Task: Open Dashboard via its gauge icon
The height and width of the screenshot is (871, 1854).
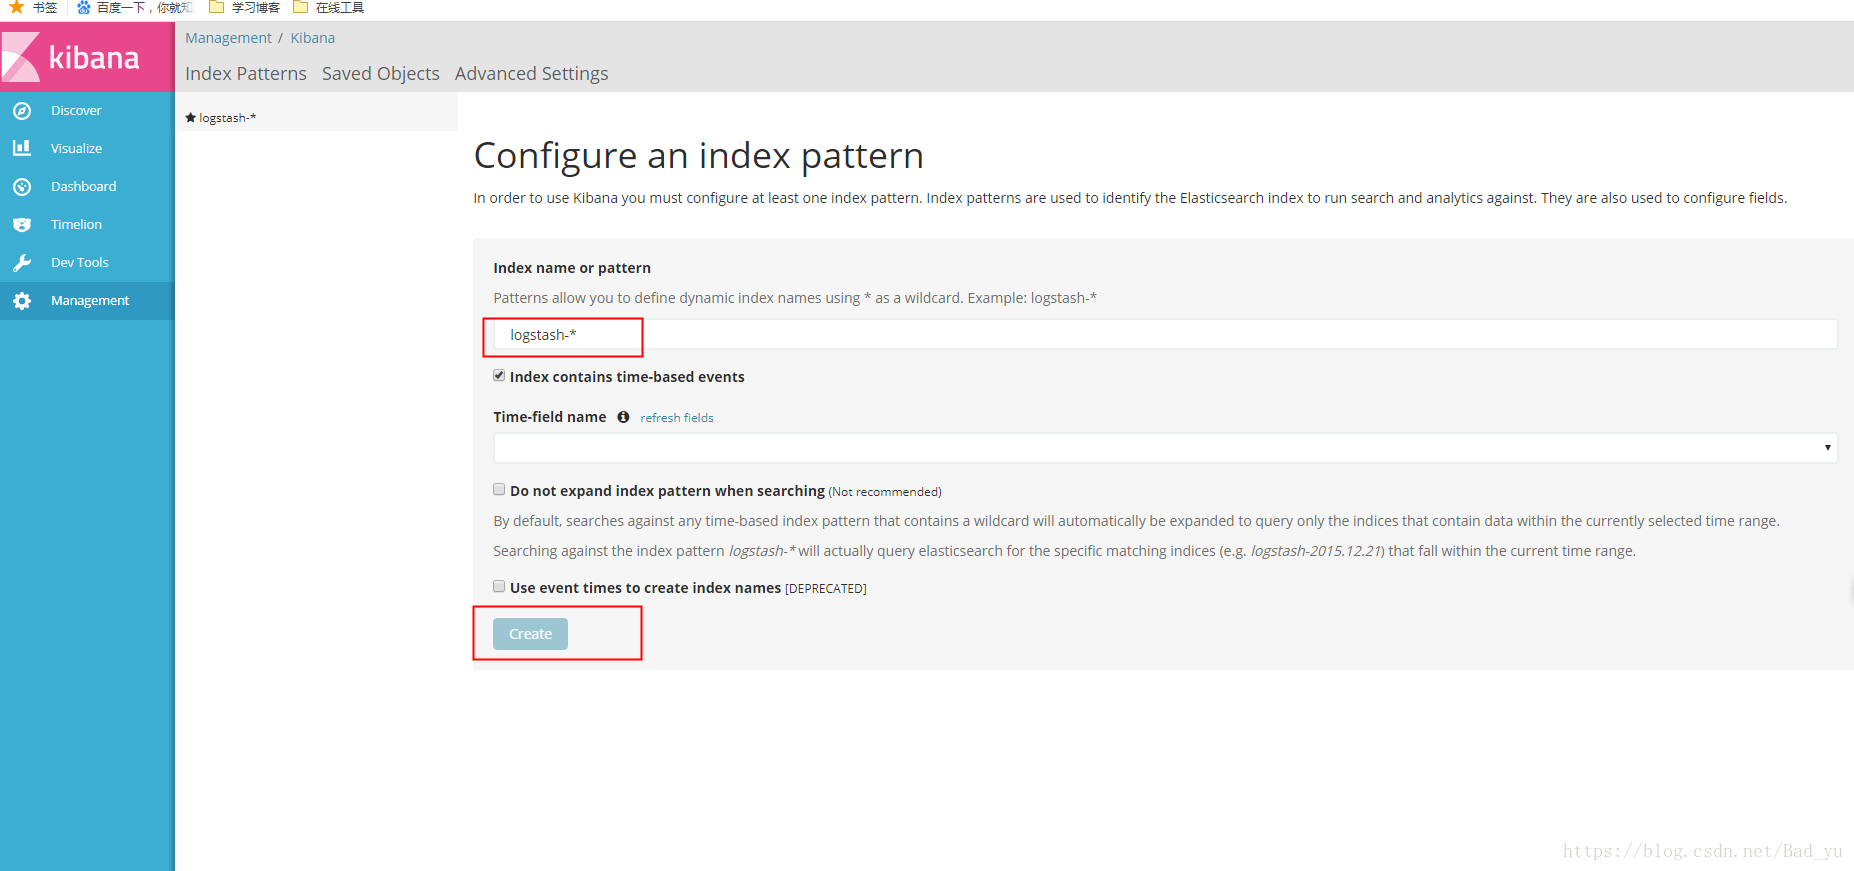Action: (x=22, y=187)
